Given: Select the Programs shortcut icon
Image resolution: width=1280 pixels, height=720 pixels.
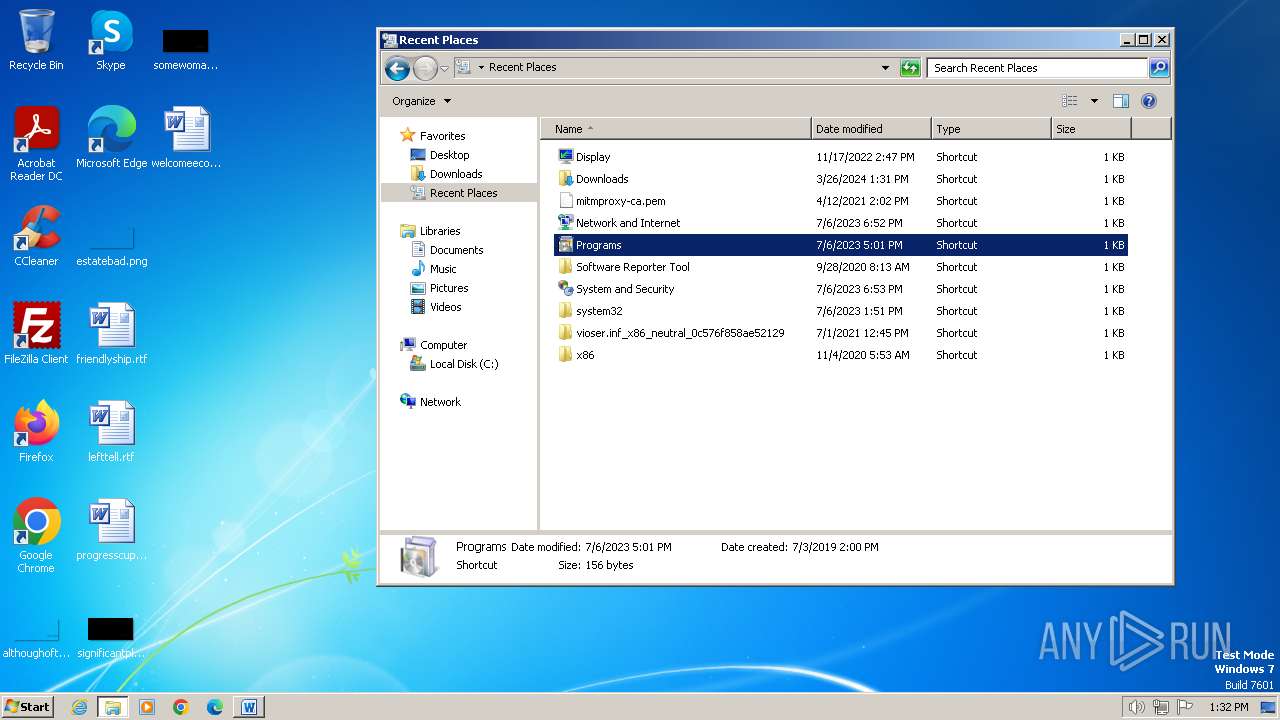Looking at the screenshot, I should [x=565, y=245].
